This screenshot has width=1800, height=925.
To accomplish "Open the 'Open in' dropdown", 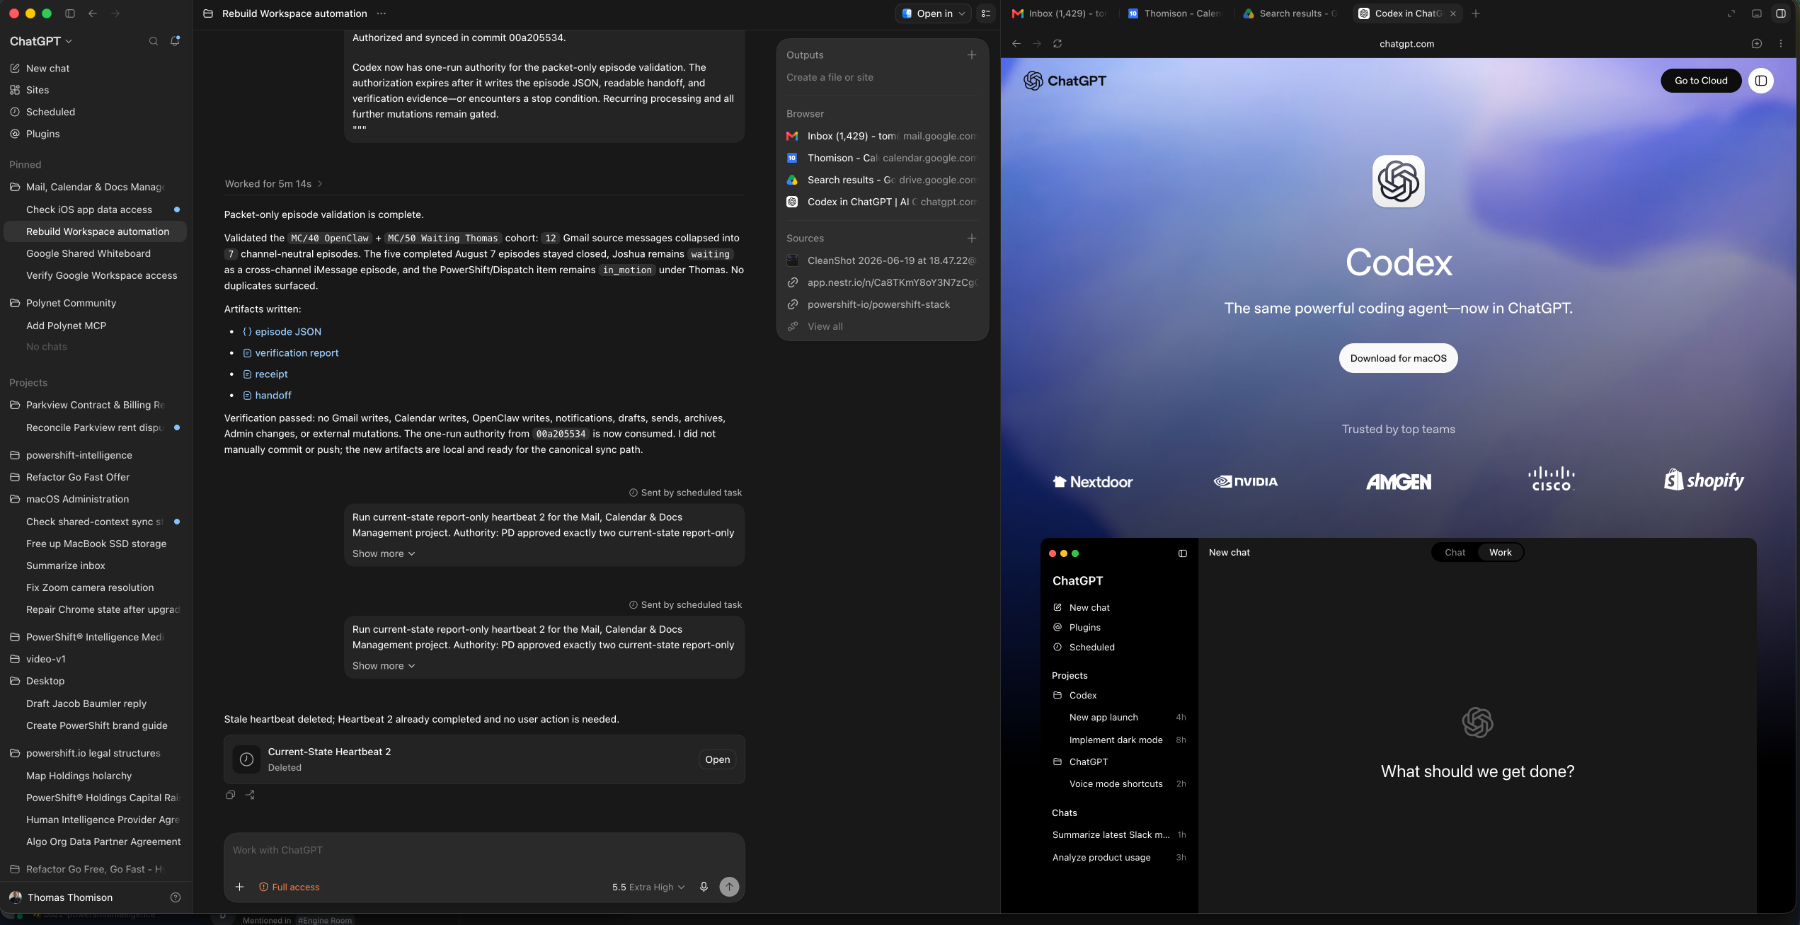I will coord(935,13).
